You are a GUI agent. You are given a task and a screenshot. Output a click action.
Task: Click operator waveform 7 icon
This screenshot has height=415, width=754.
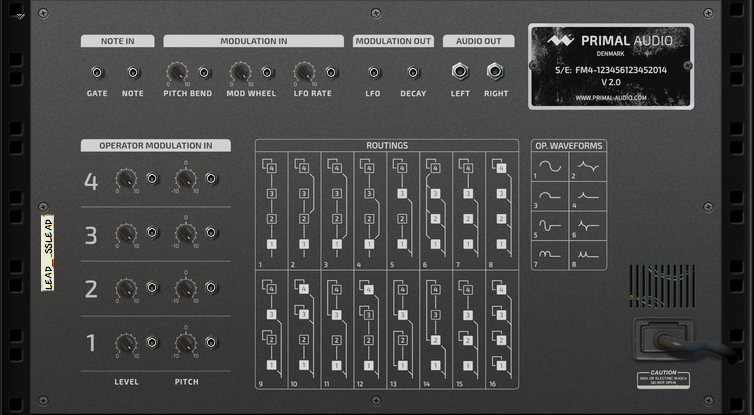(550, 254)
